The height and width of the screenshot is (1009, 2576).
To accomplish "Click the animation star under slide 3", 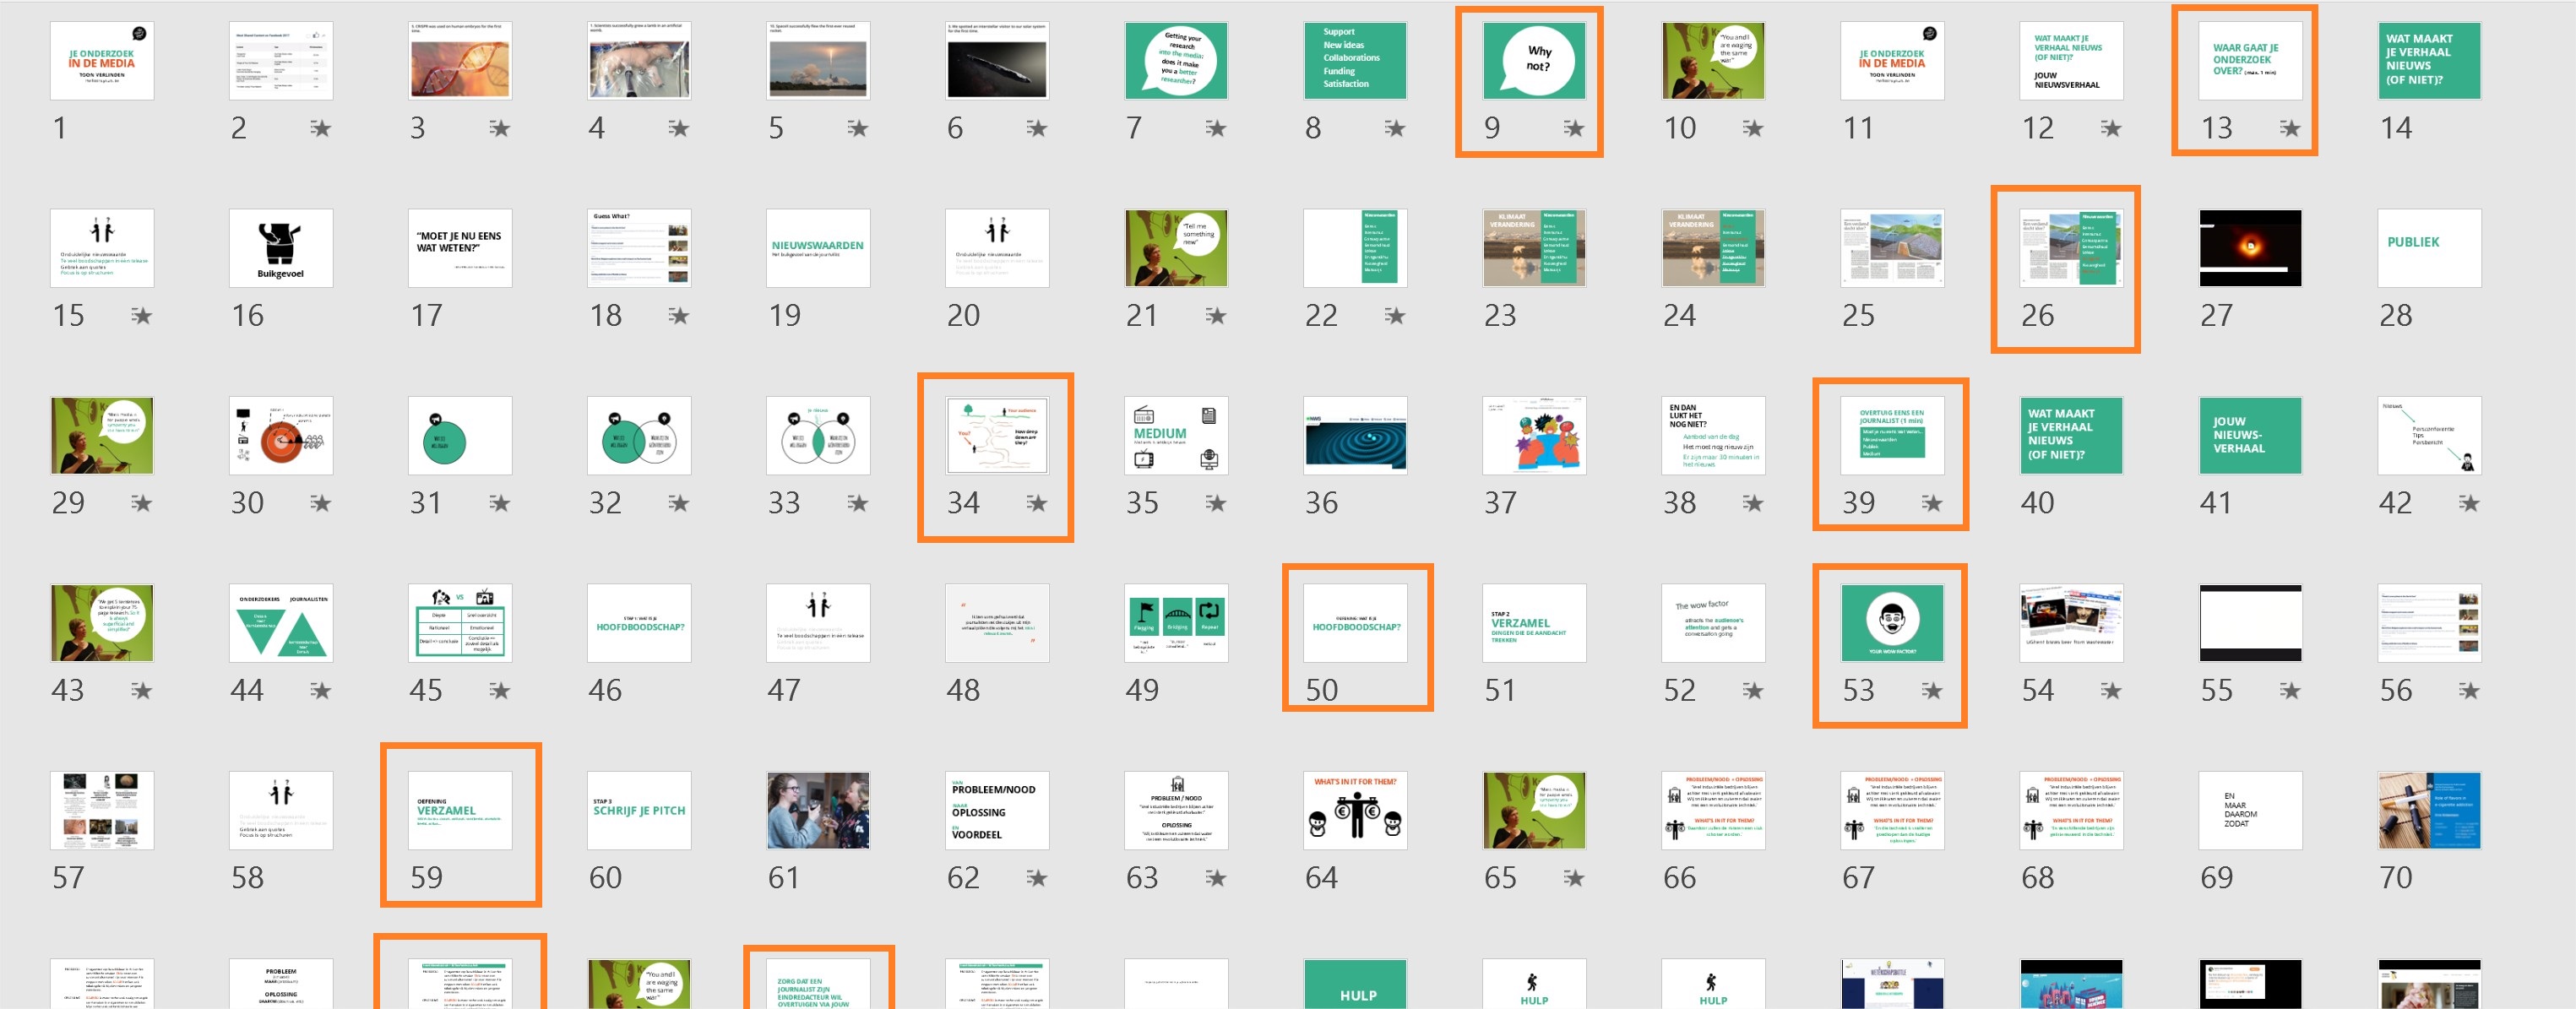I will click(x=499, y=128).
